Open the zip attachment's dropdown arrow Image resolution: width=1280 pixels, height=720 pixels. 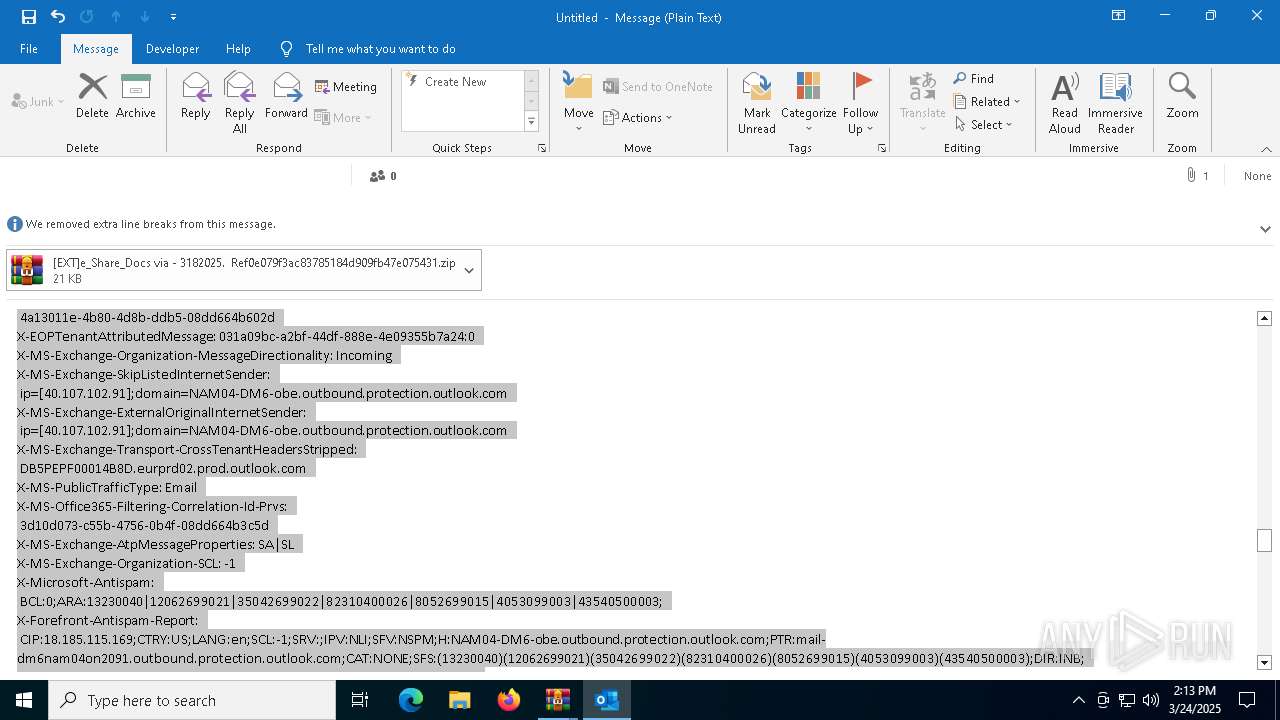click(x=469, y=270)
